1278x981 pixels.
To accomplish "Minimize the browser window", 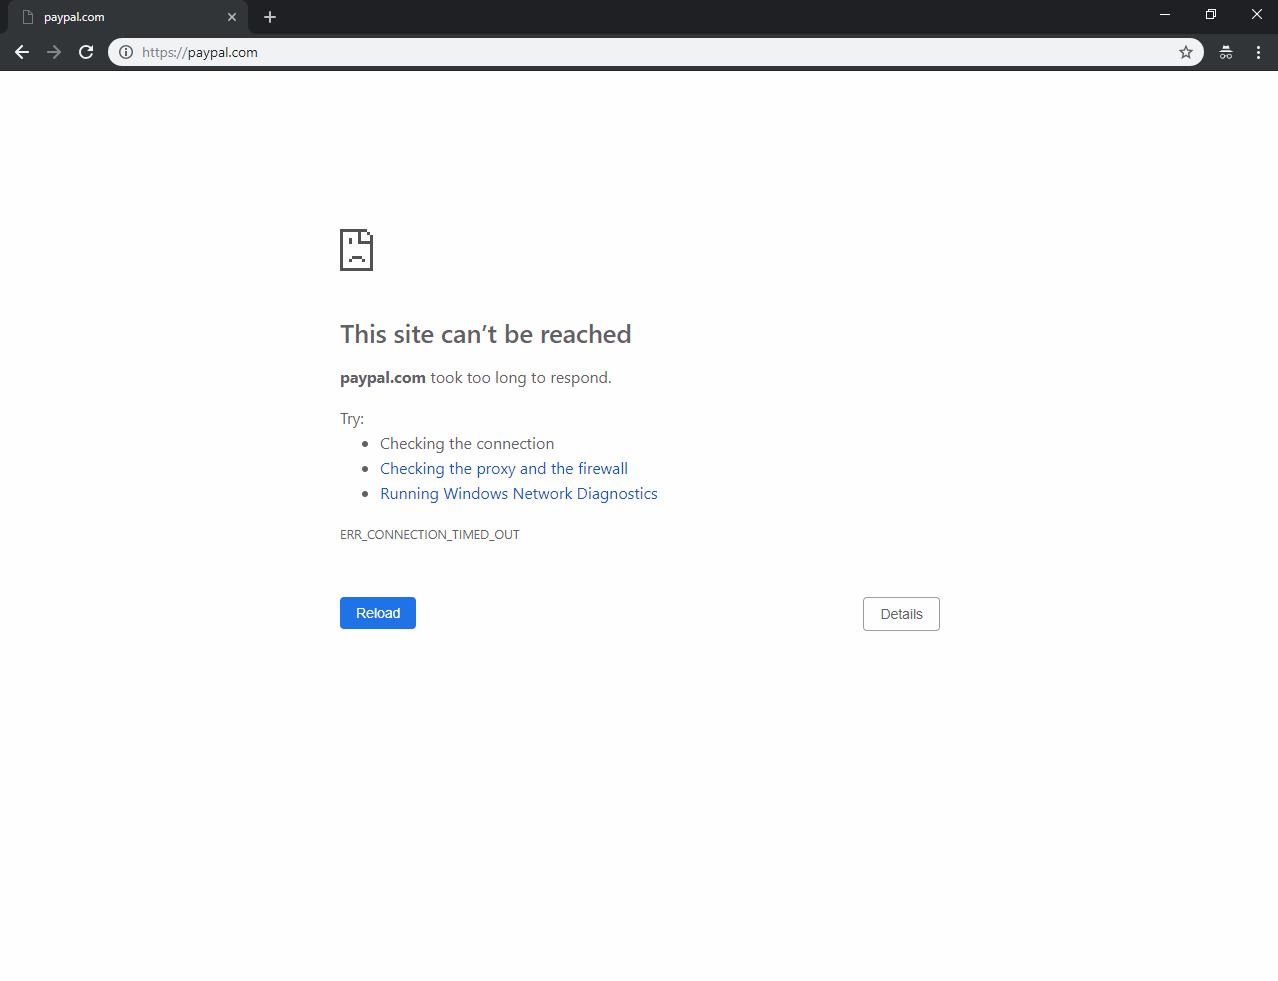I will (1165, 14).
